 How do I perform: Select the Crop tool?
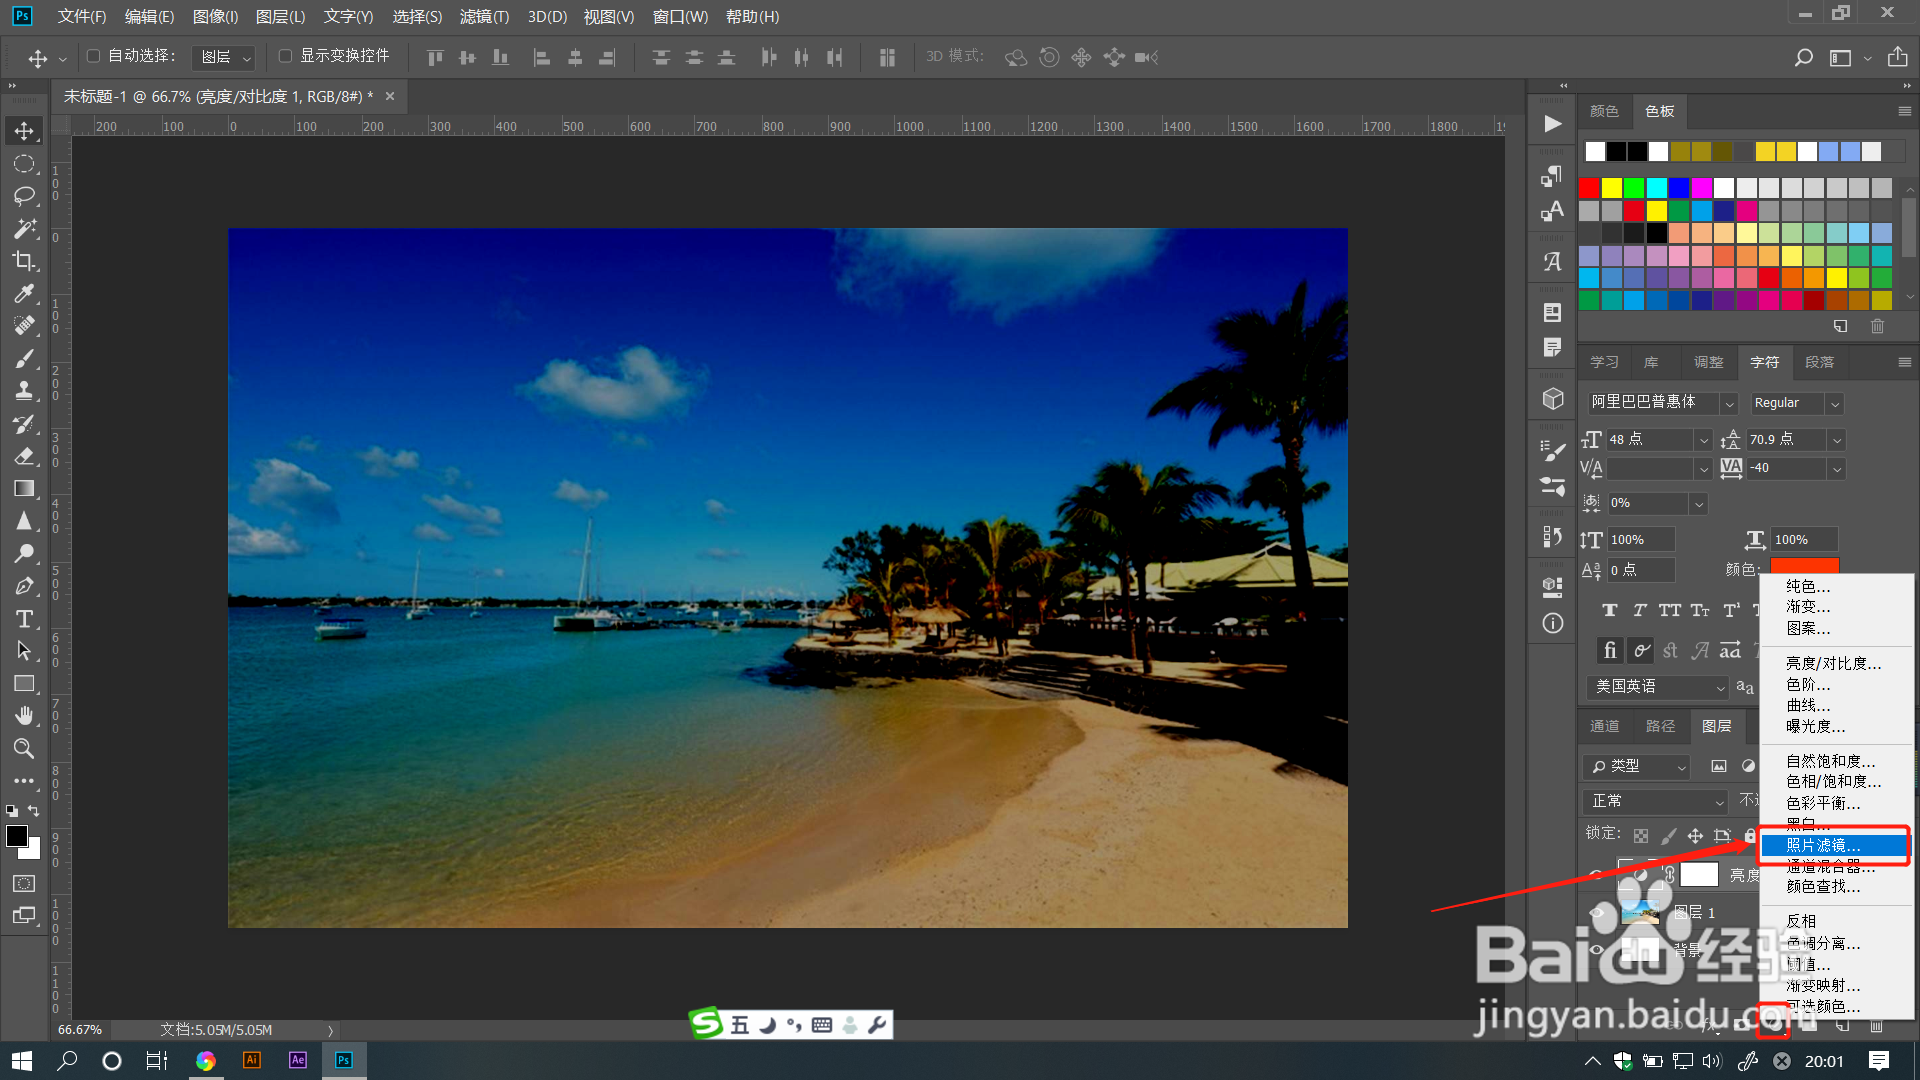(24, 261)
